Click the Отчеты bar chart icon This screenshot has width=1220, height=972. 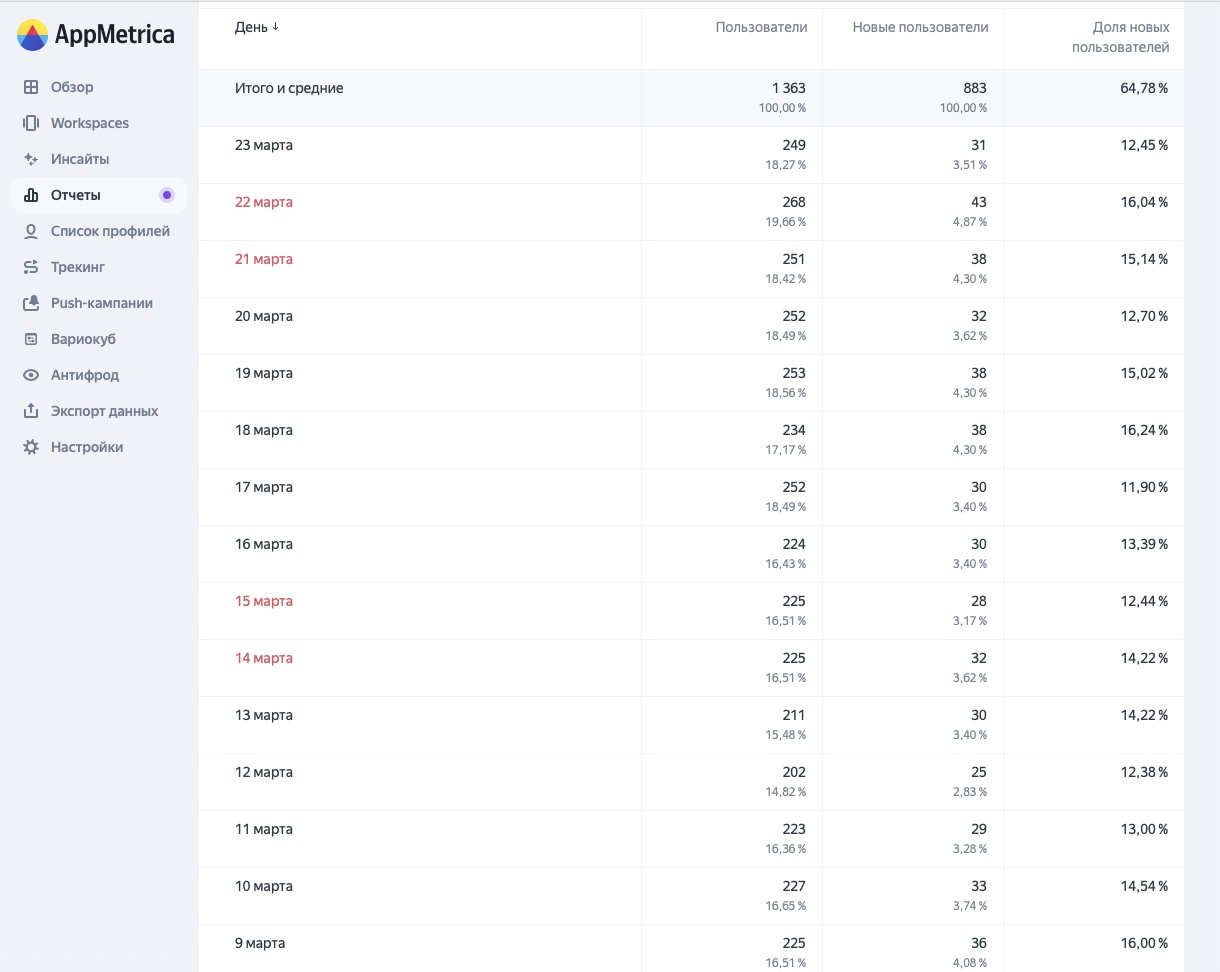coord(31,195)
